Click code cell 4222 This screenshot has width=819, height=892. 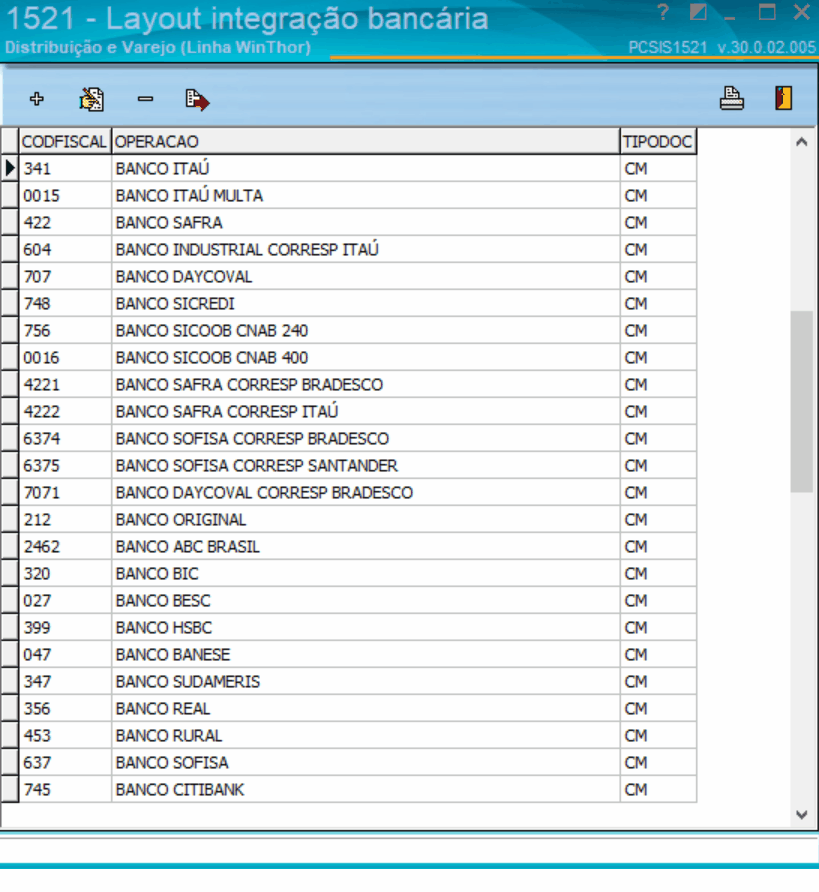[65, 412]
